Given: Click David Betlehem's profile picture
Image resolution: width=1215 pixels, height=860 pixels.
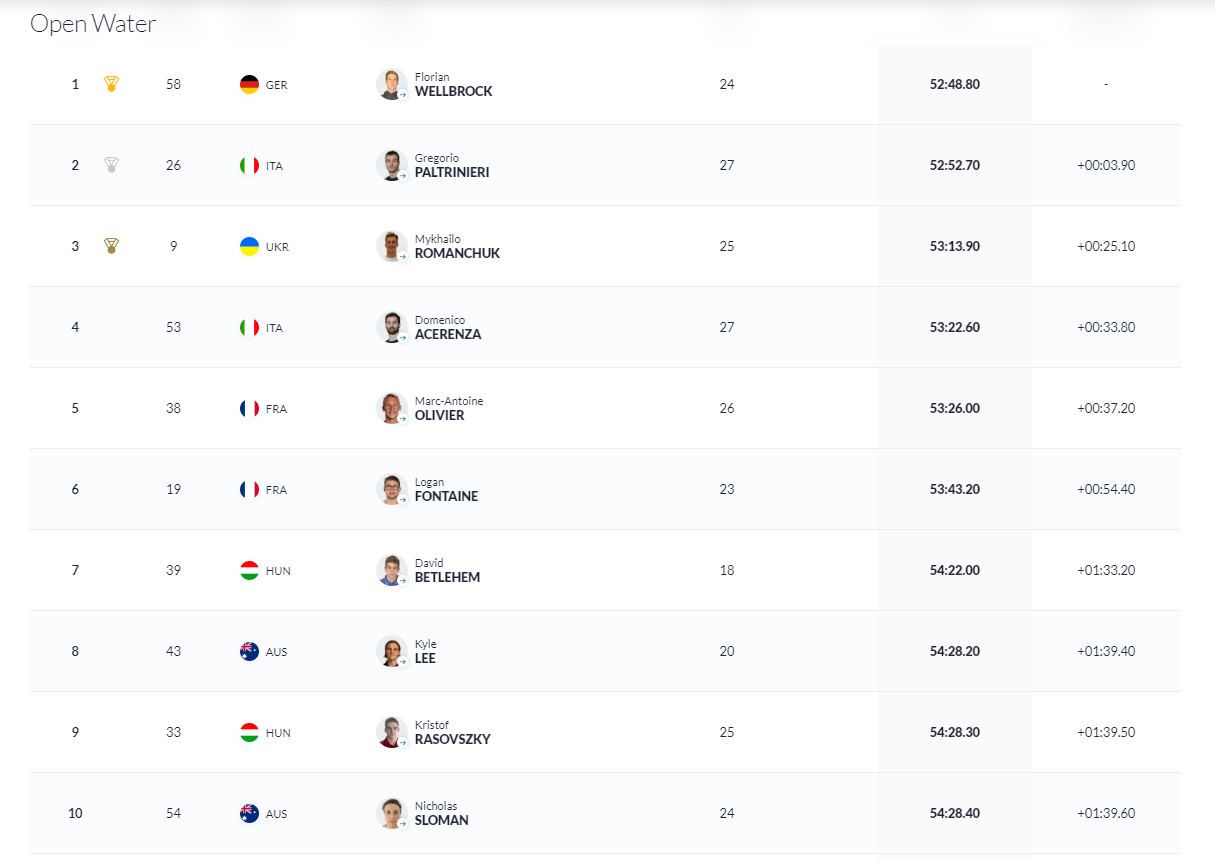Looking at the screenshot, I should 391,570.
